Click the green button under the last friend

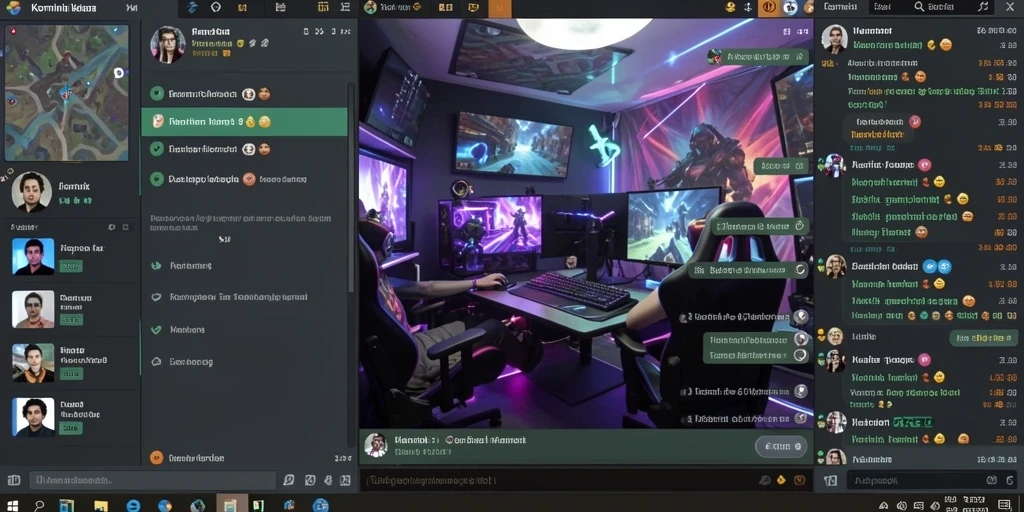click(x=71, y=428)
